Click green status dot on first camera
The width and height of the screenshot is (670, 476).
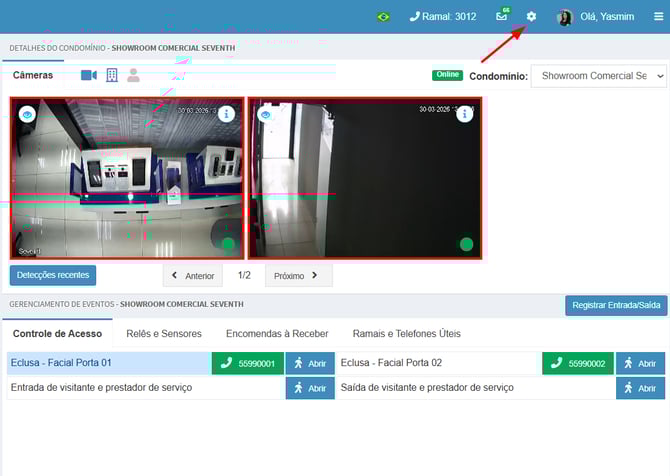pos(227,243)
